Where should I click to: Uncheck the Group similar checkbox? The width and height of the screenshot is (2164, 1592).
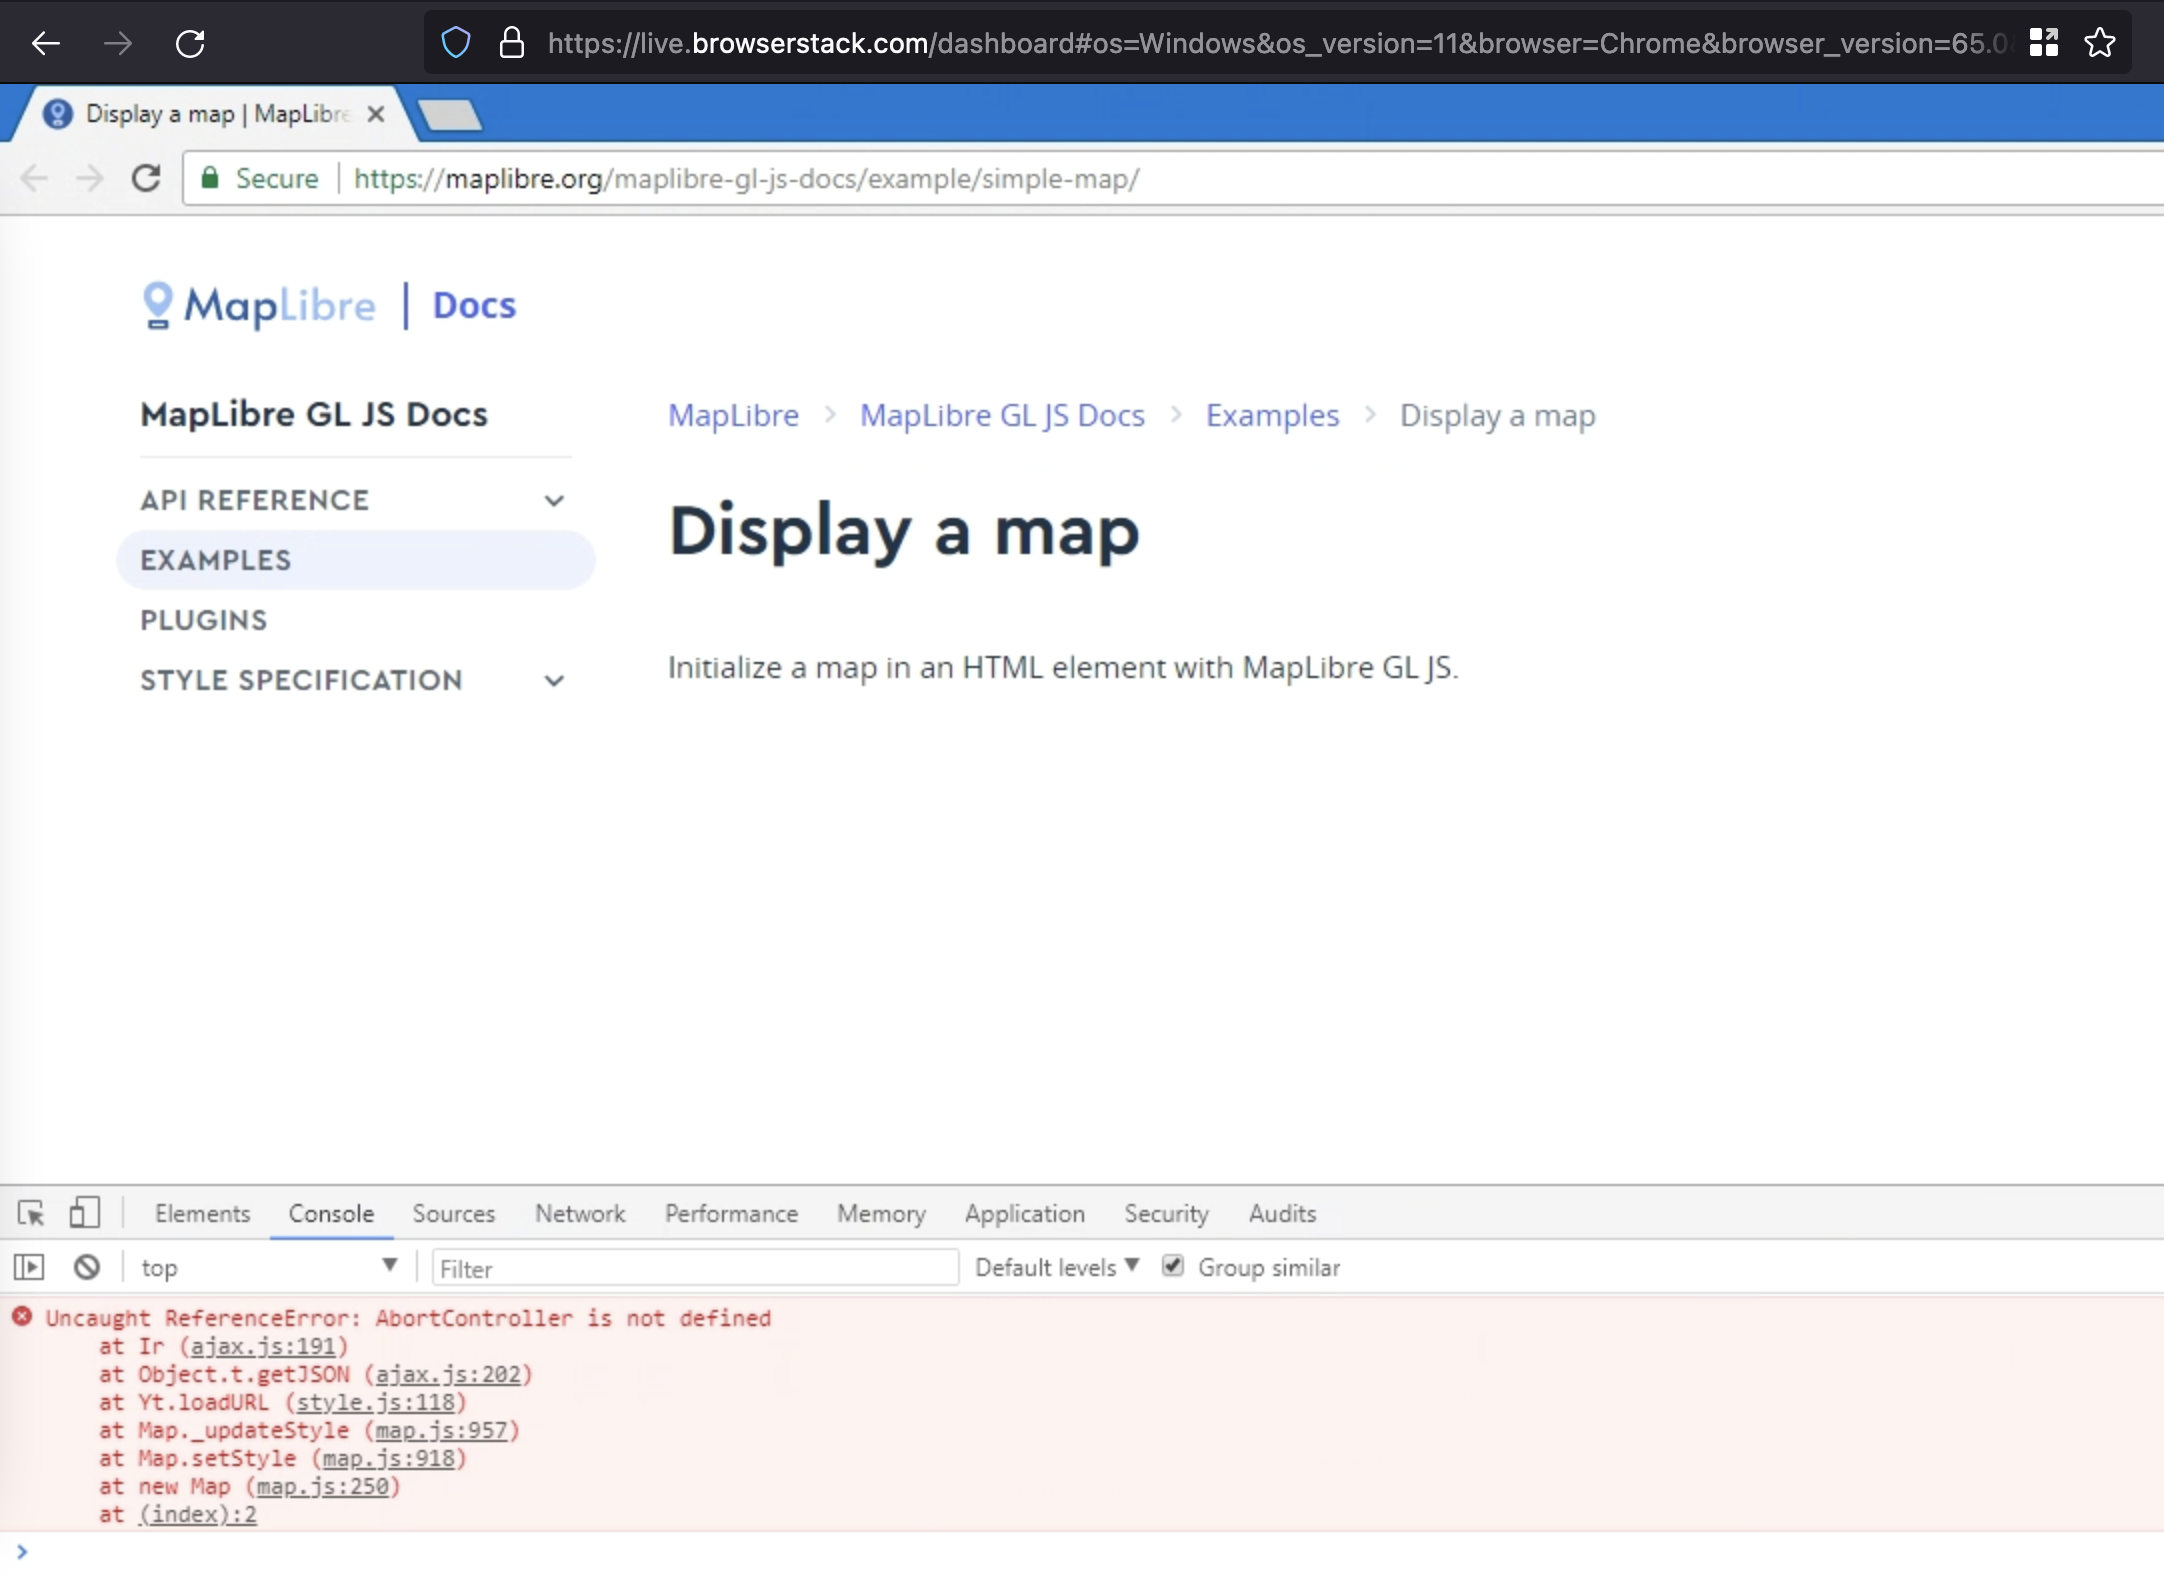pyautogui.click(x=1172, y=1266)
